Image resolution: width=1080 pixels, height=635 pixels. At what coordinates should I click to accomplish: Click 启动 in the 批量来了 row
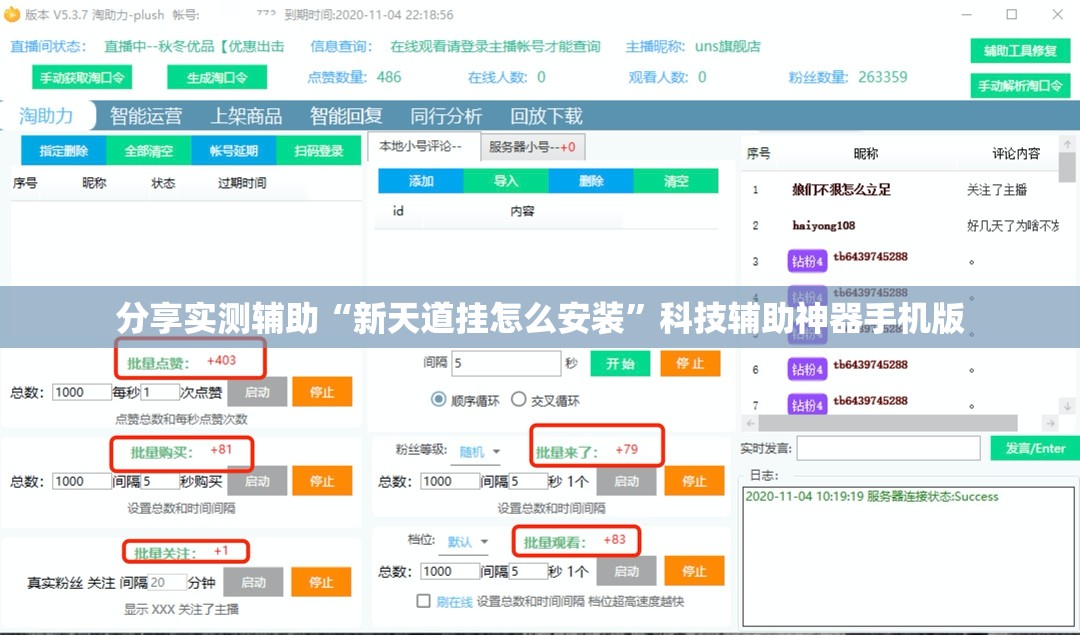[x=626, y=481]
